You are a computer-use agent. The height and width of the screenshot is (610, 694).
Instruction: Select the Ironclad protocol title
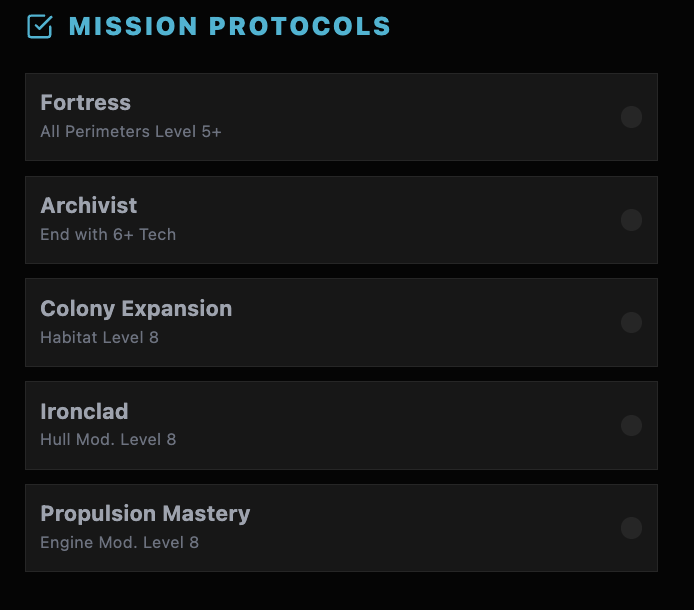tap(84, 411)
